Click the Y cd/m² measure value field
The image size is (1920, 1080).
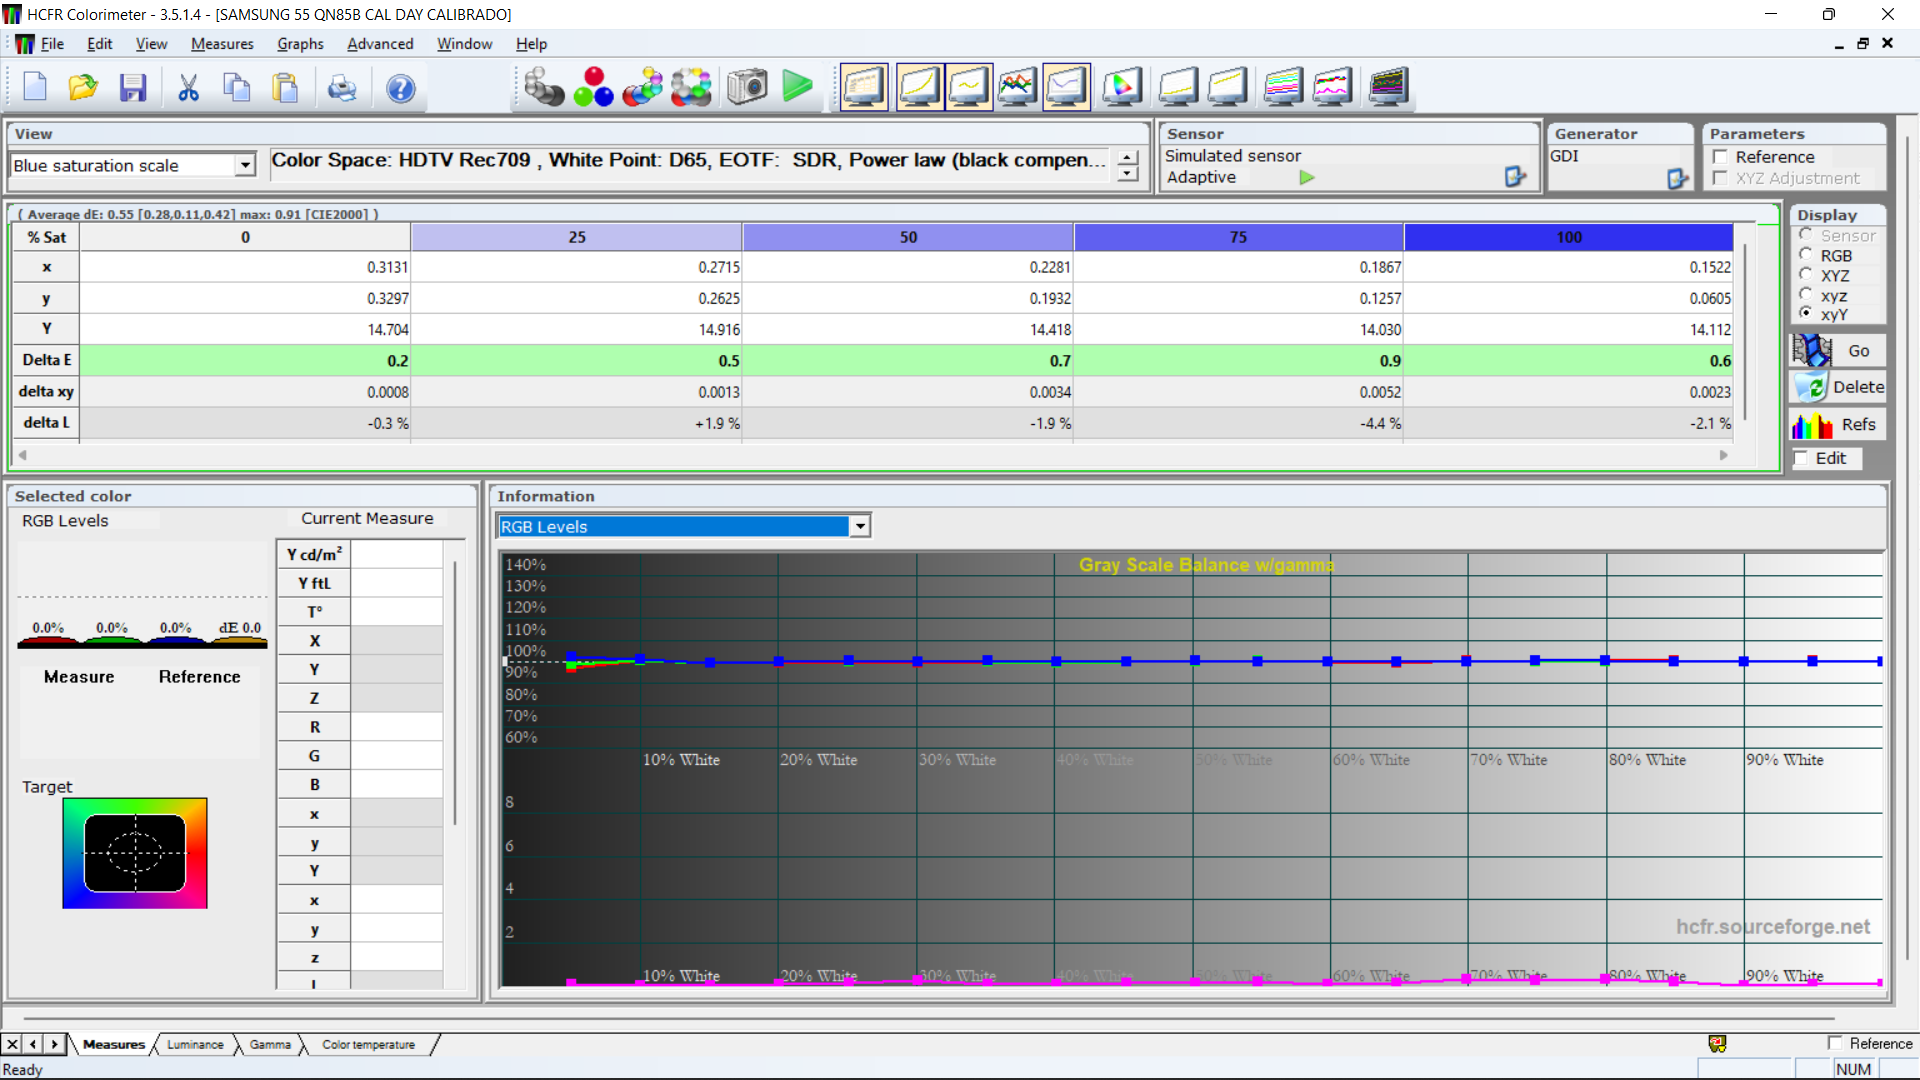click(x=397, y=554)
